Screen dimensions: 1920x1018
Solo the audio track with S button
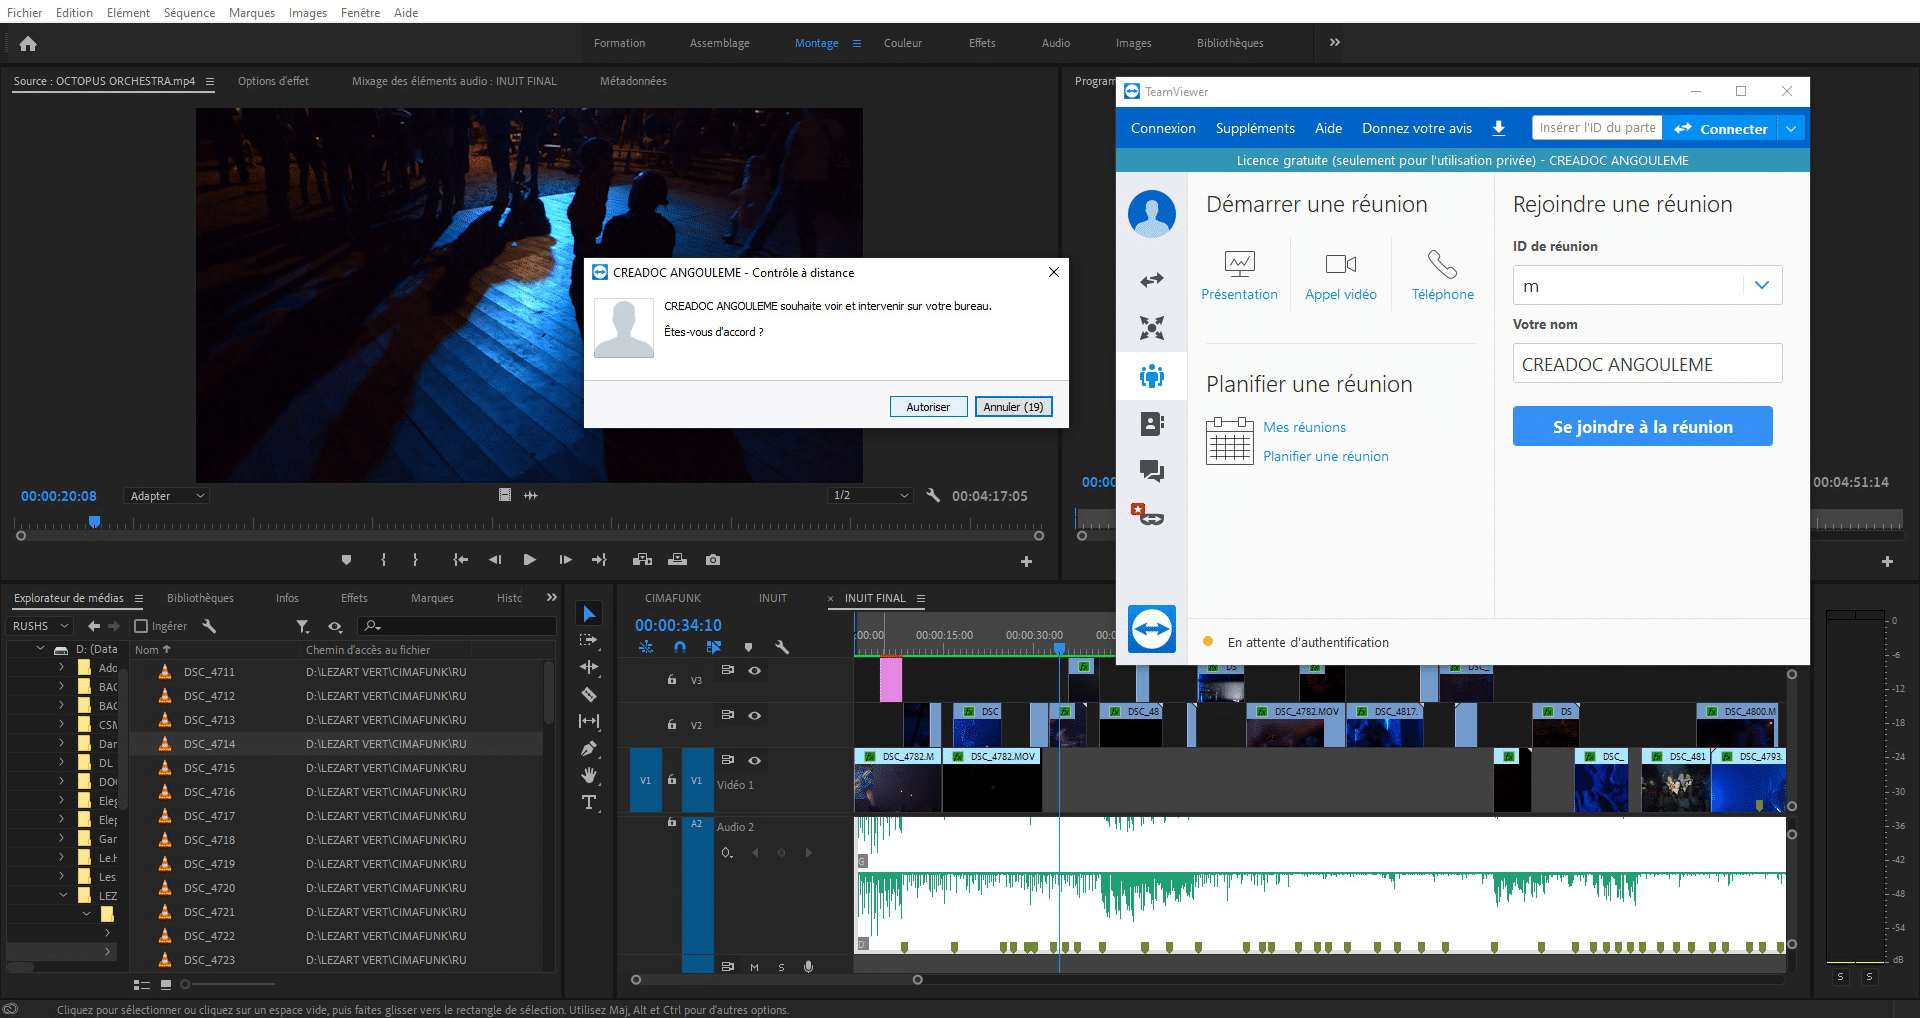pyautogui.click(x=781, y=967)
